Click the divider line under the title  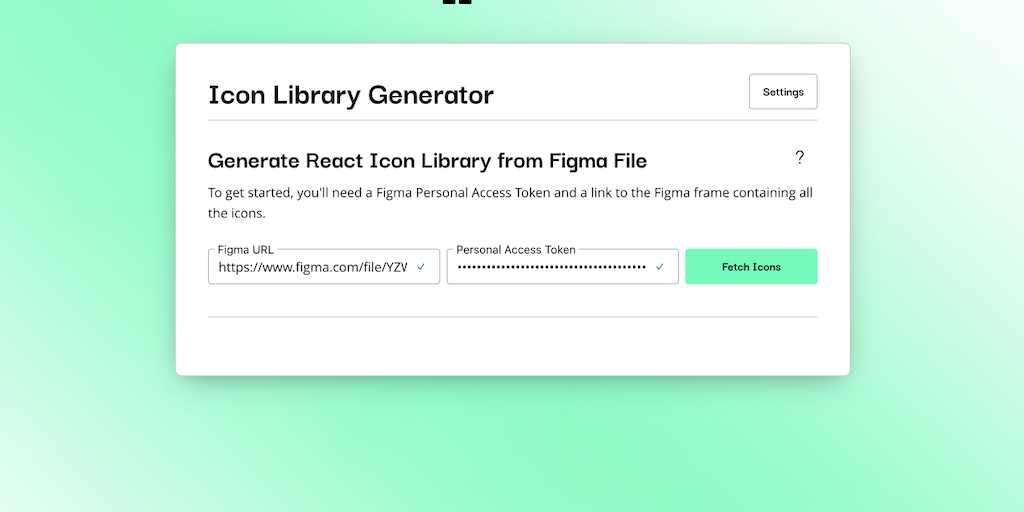[x=512, y=120]
